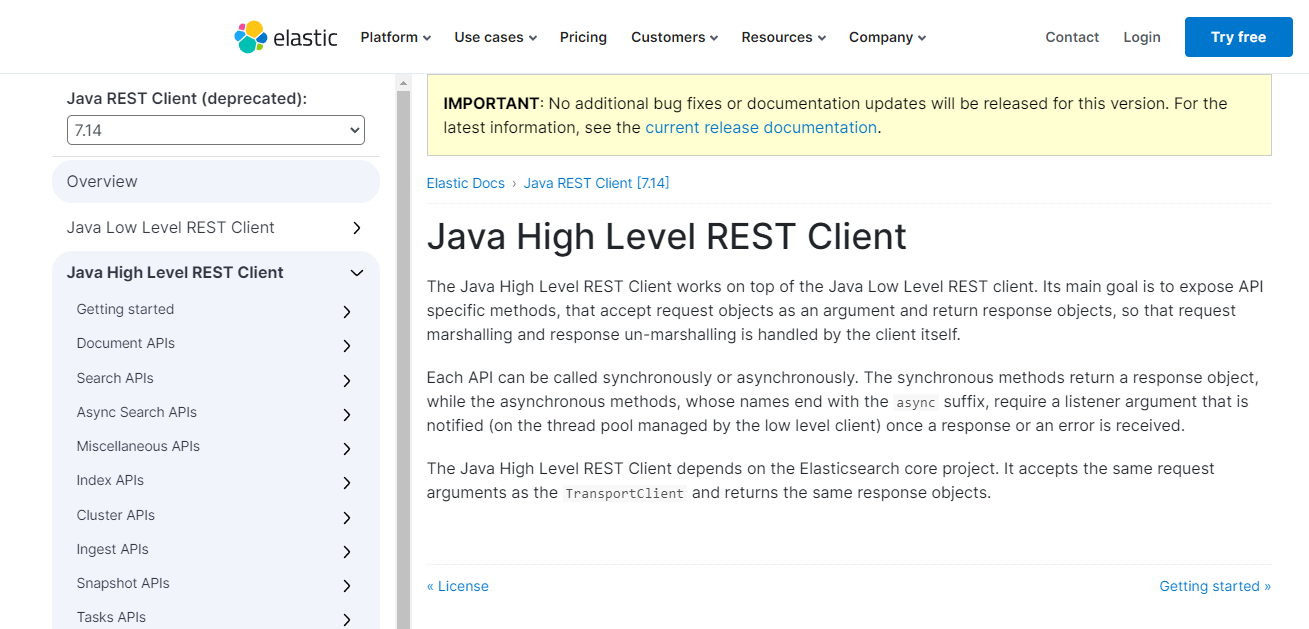Expand the Miscellaneous APIs chevron
Image resolution: width=1309 pixels, height=629 pixels.
(347, 449)
